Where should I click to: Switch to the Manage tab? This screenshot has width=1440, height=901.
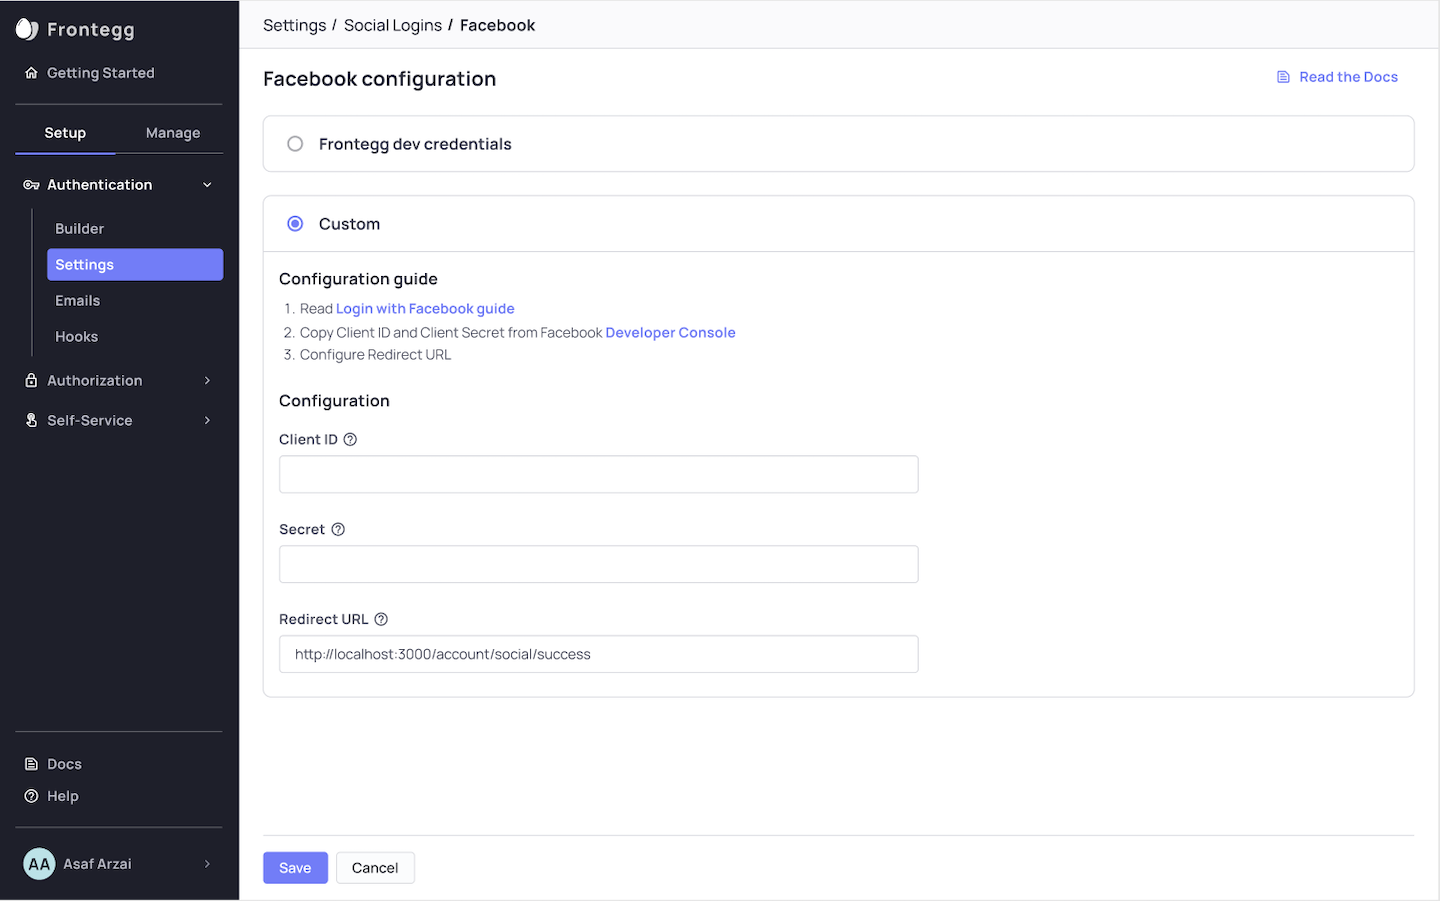[x=173, y=133]
